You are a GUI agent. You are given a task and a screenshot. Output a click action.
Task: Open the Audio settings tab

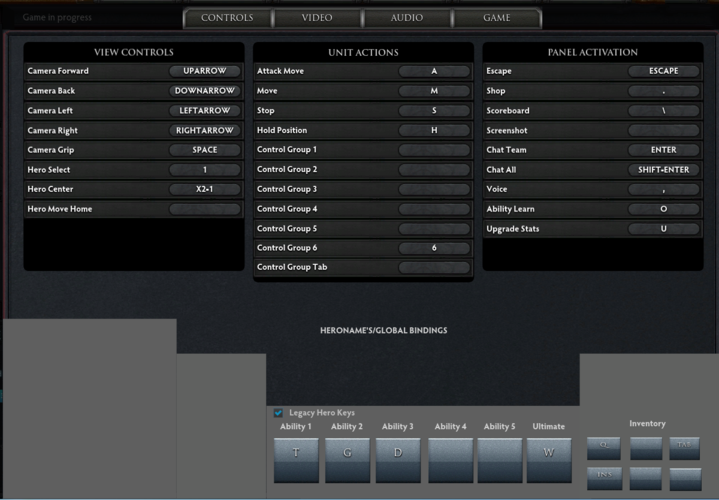(x=406, y=18)
